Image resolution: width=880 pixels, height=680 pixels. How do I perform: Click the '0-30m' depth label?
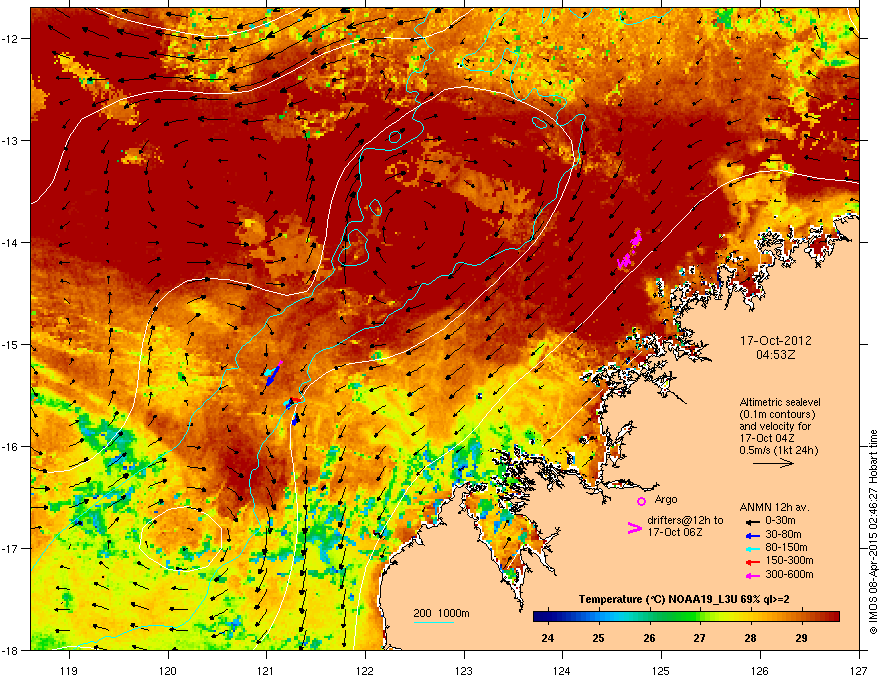[780, 521]
